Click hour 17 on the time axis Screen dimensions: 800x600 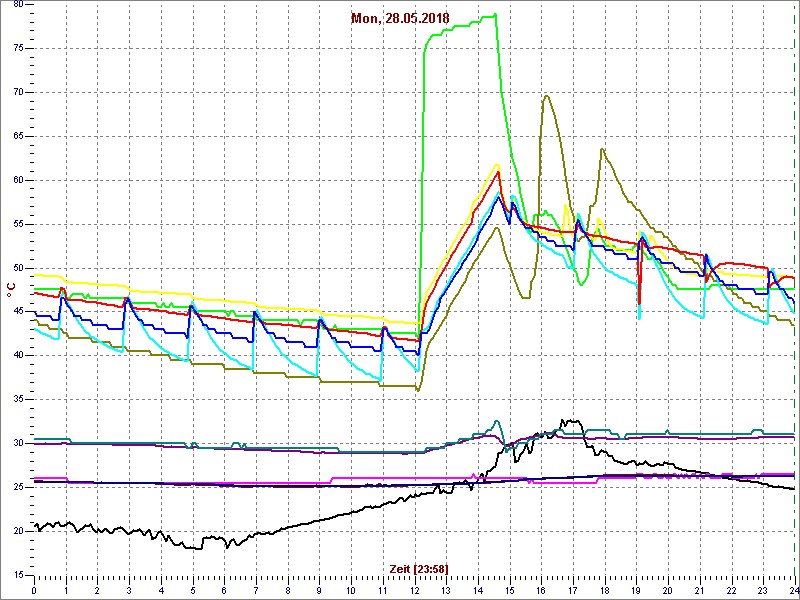pyautogui.click(x=572, y=590)
